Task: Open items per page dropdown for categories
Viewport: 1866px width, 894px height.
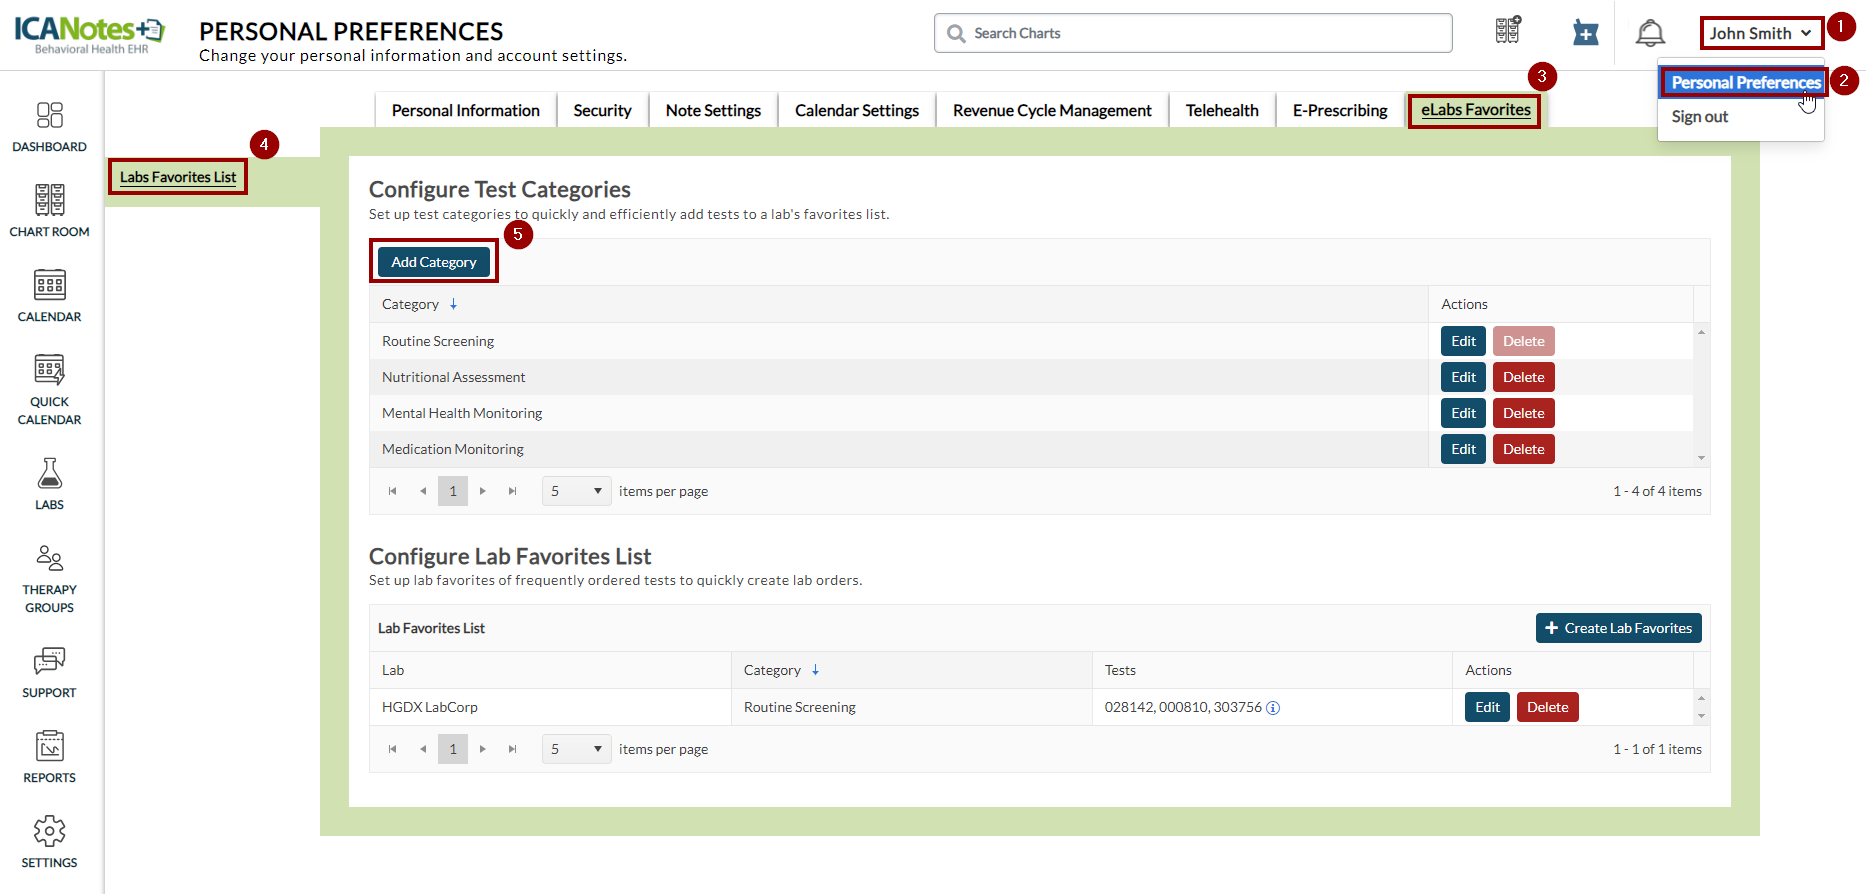Action: (x=576, y=491)
